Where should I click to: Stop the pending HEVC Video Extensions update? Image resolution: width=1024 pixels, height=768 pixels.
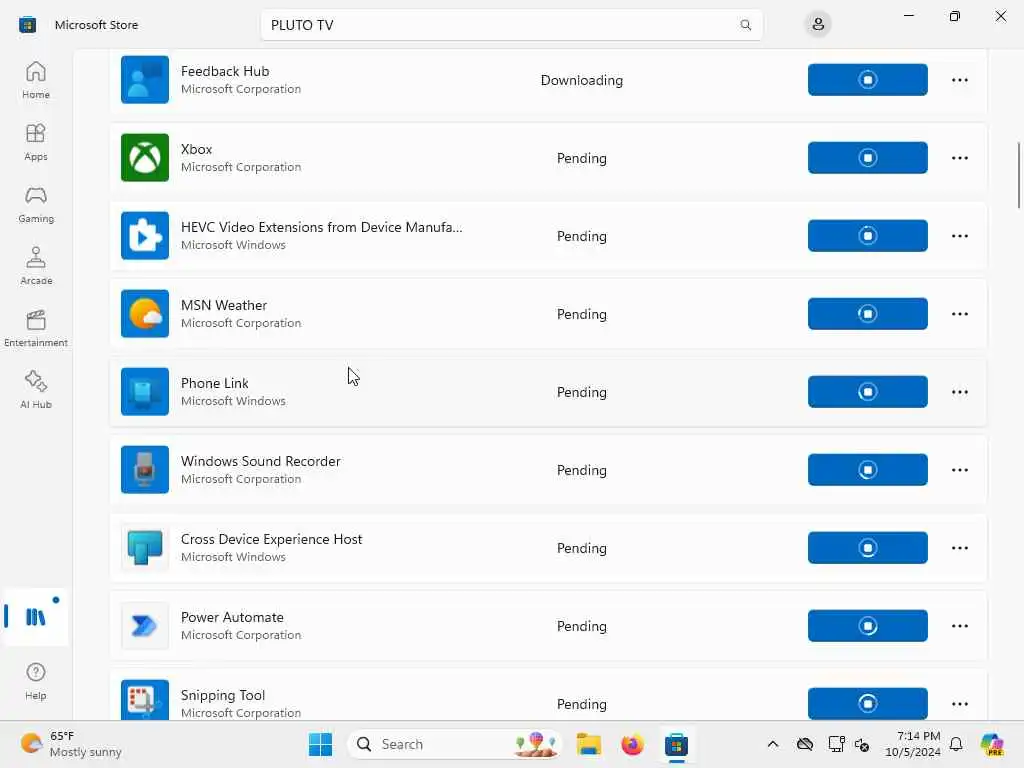pyautogui.click(x=867, y=236)
